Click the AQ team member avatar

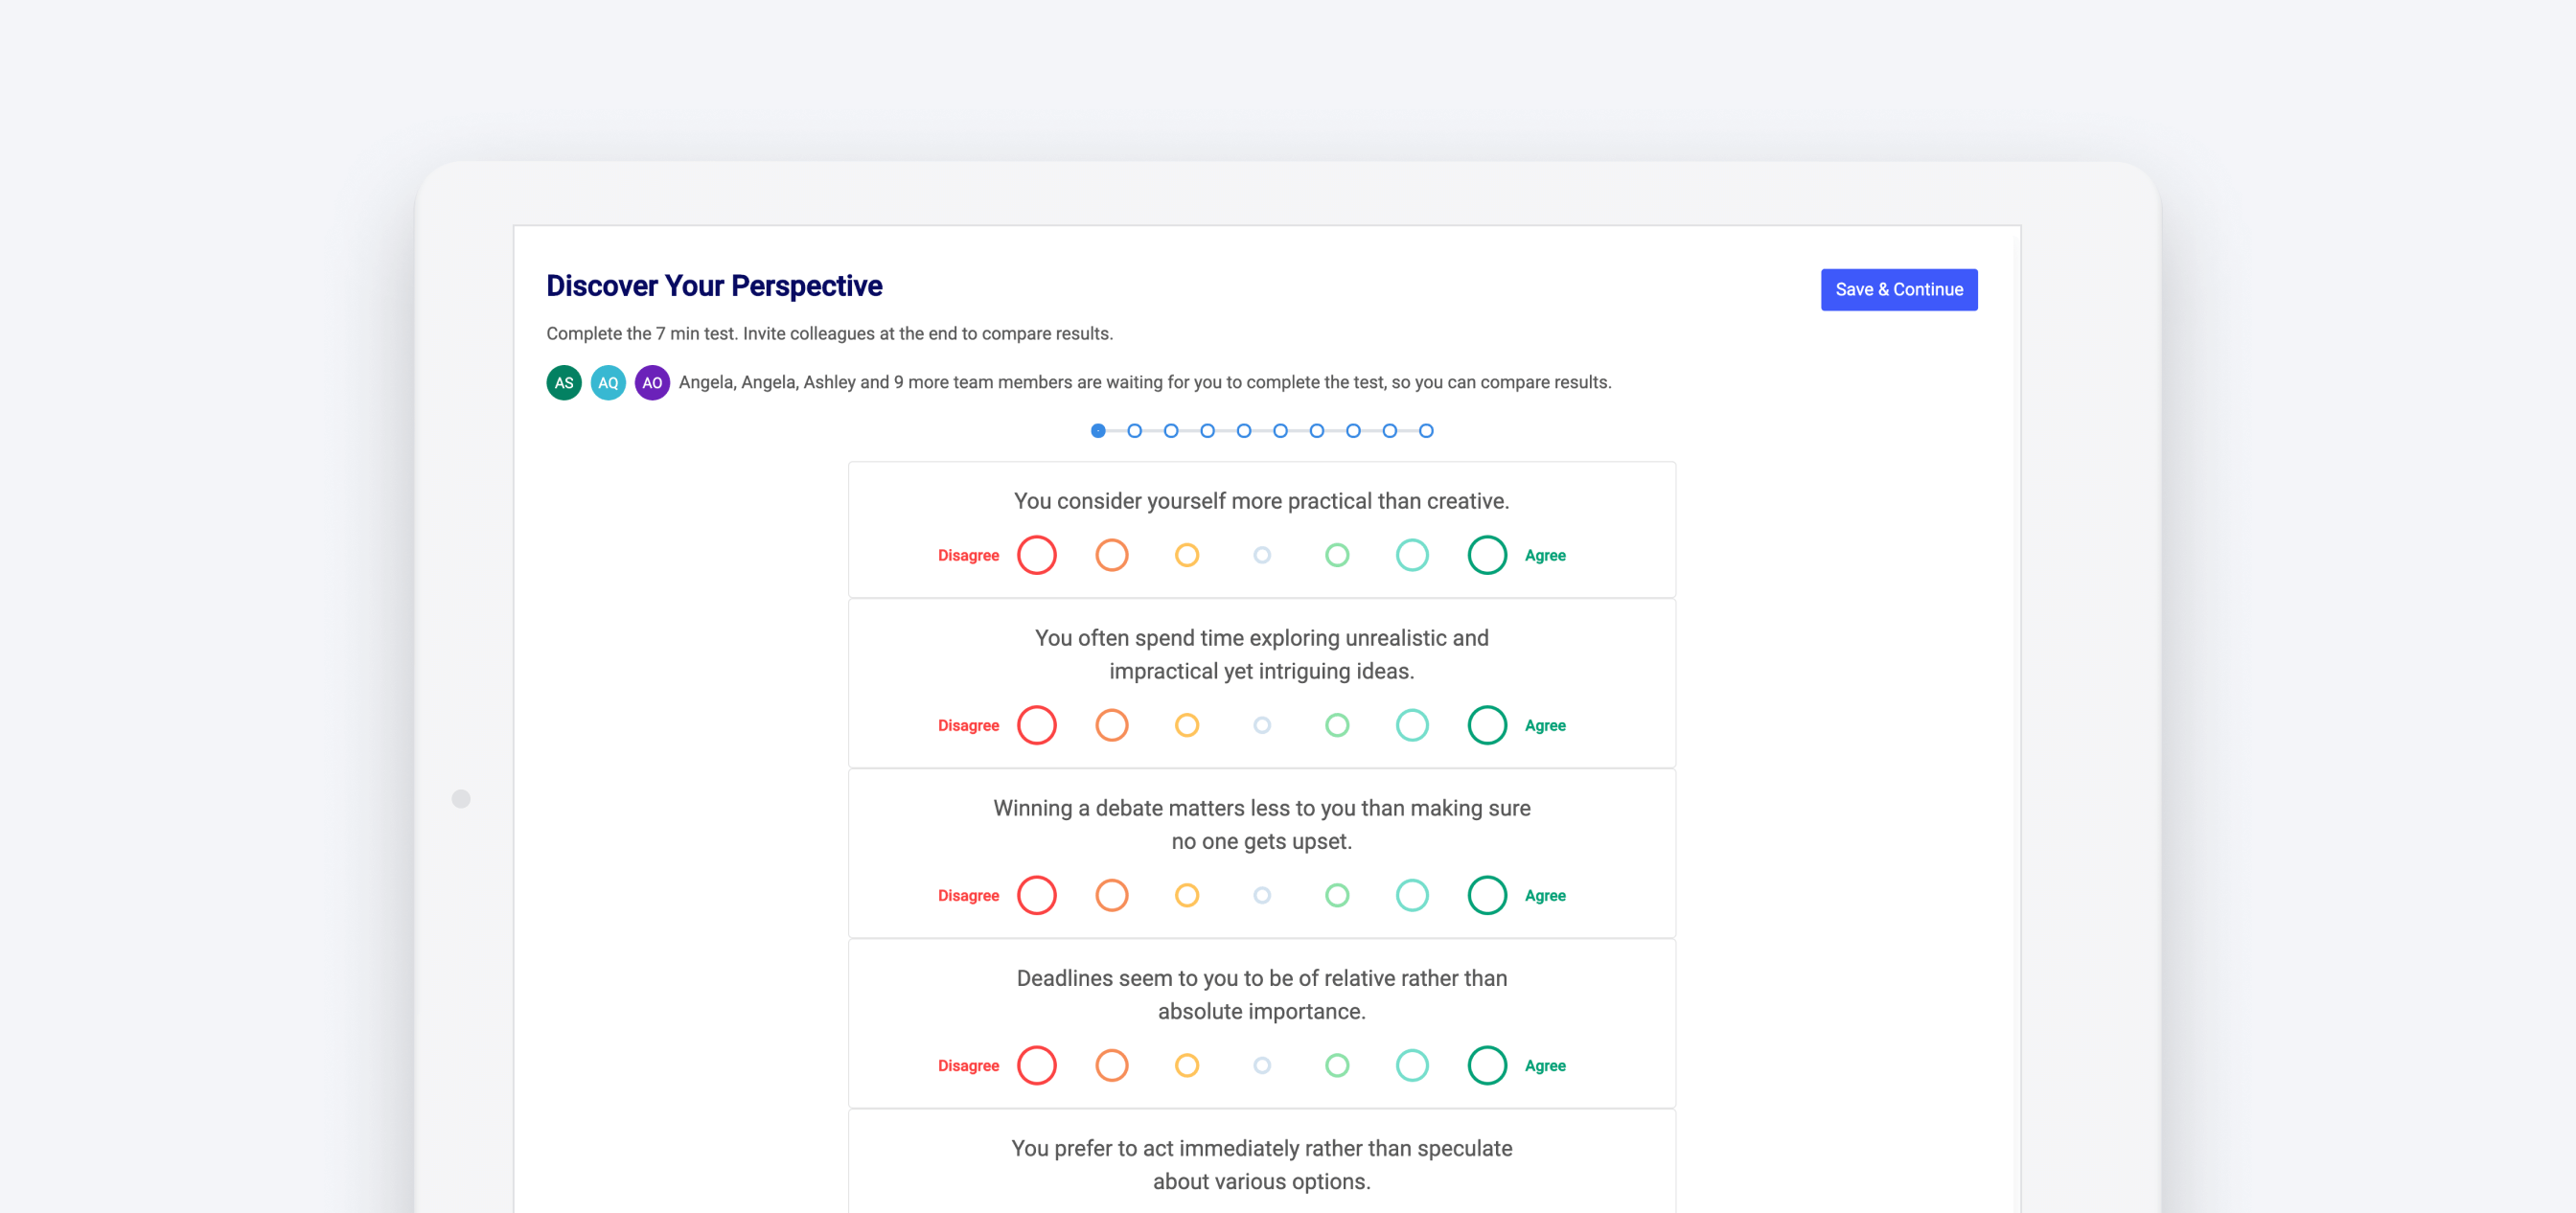(608, 382)
